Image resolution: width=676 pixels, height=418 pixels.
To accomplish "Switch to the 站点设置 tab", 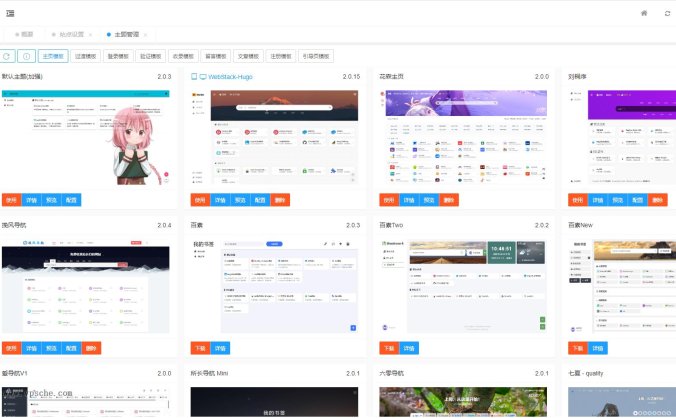I will [x=71, y=34].
